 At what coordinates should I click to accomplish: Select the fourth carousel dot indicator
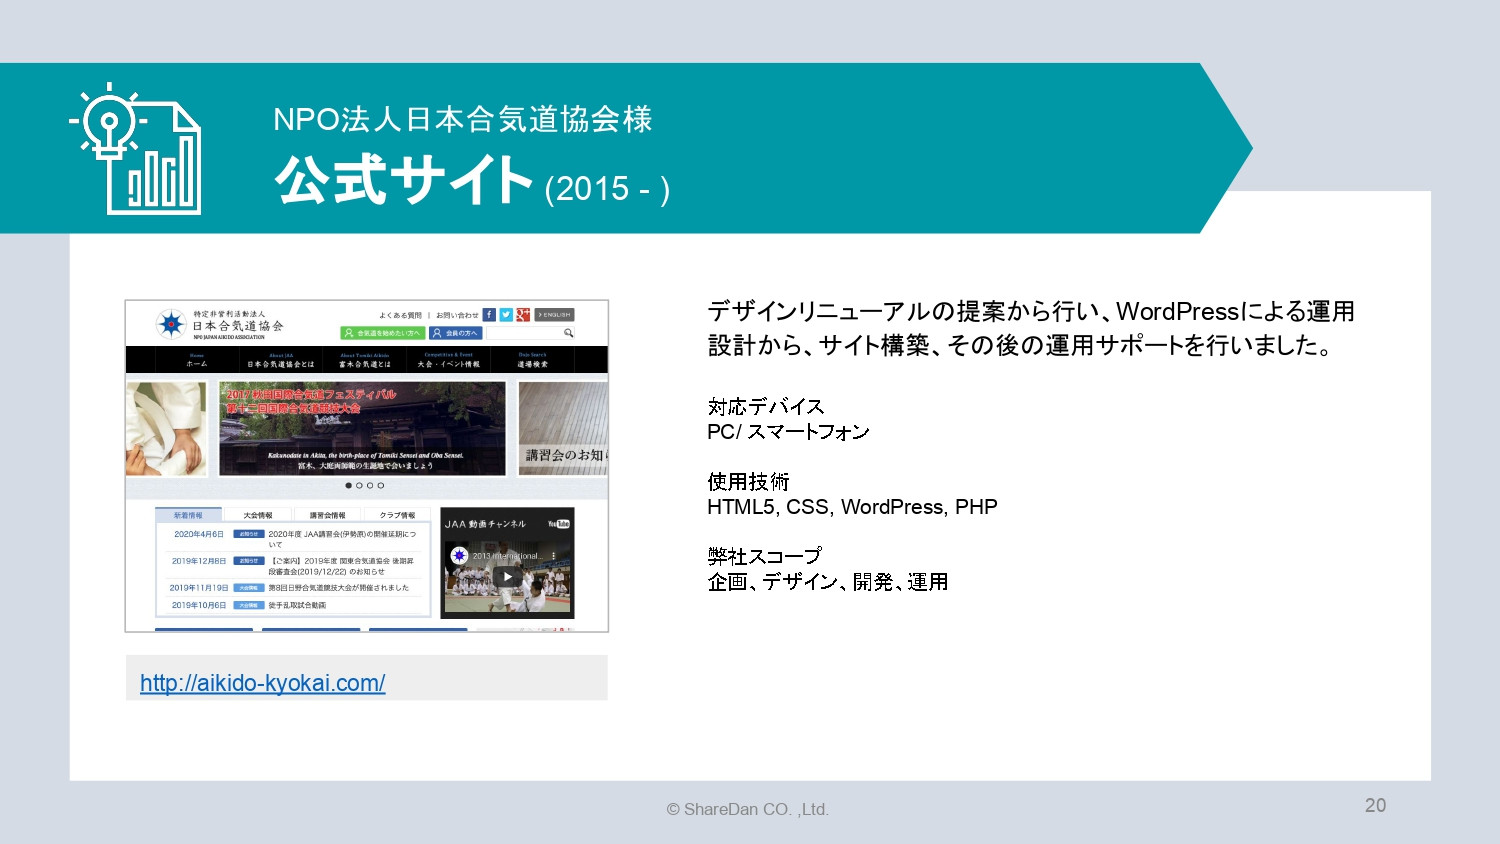[381, 486]
